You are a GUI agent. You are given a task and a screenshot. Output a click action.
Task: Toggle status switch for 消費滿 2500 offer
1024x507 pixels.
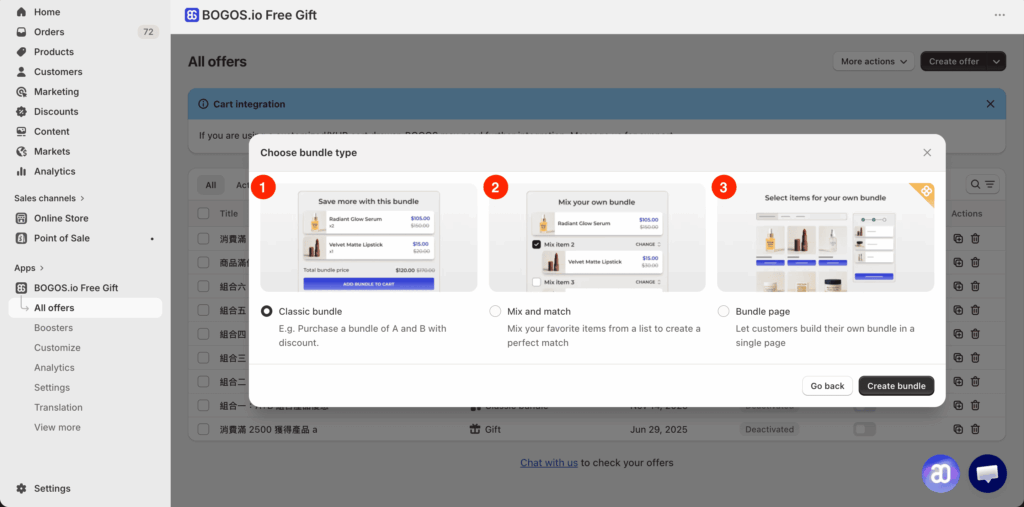865,429
